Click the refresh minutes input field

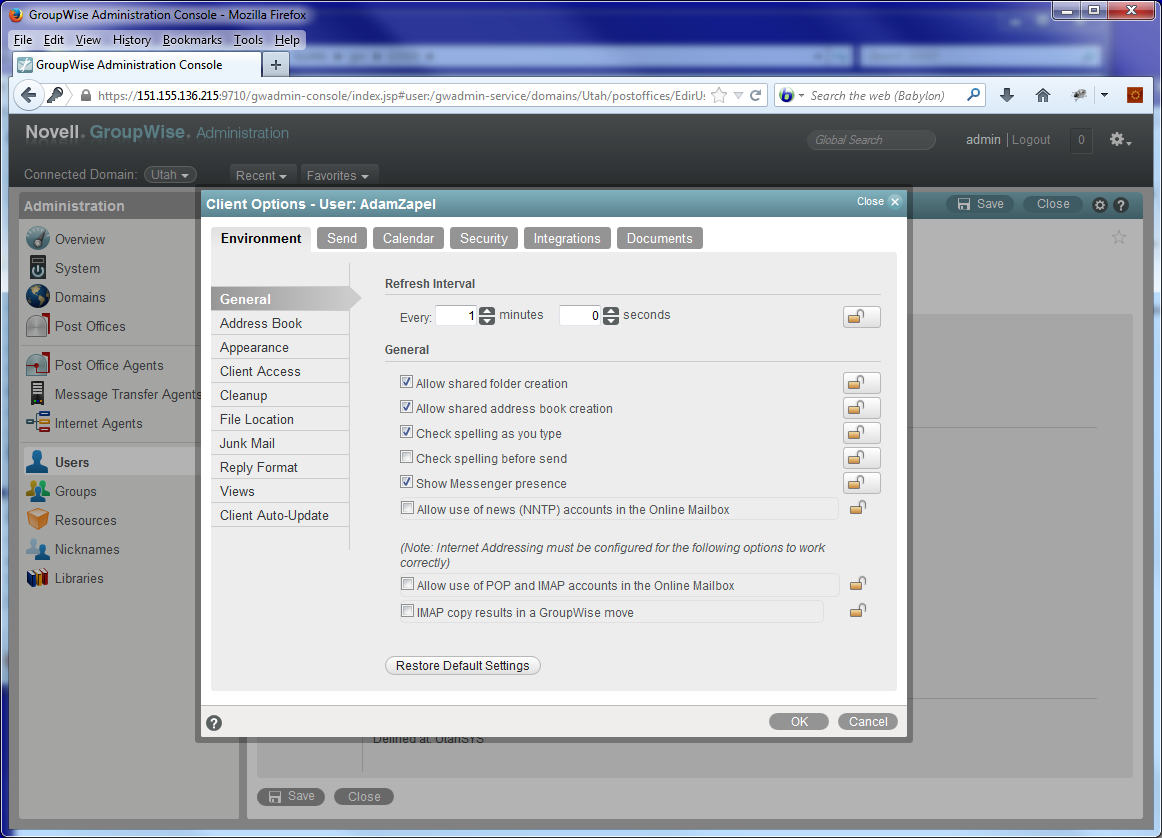(x=456, y=316)
